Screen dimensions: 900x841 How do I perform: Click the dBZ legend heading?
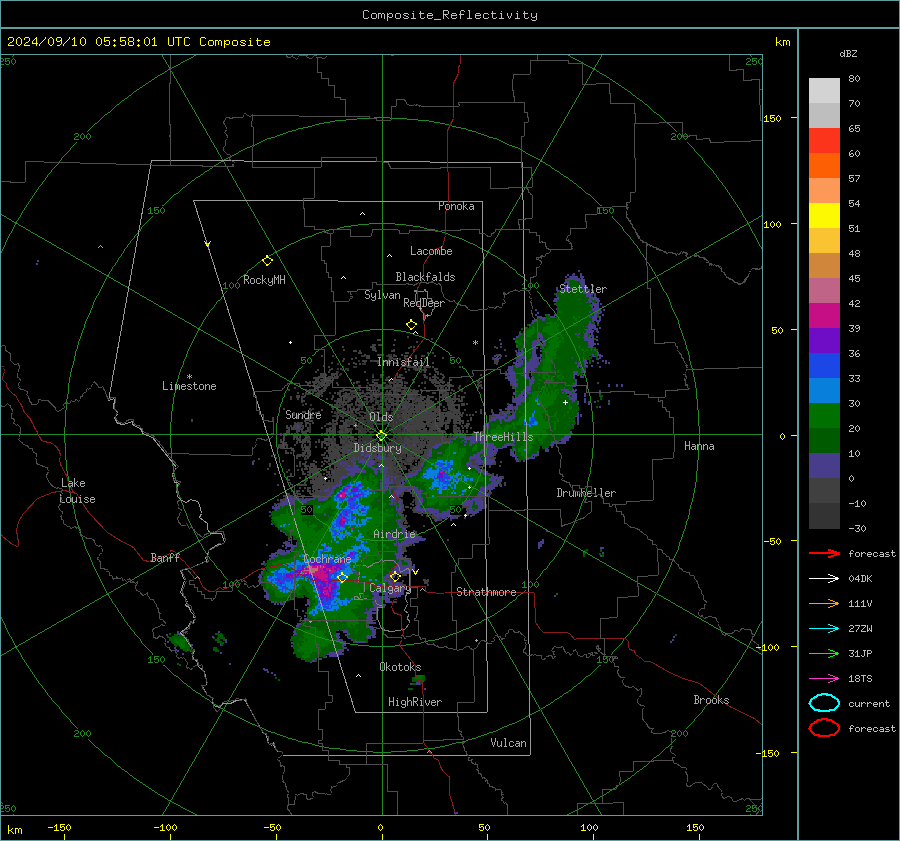pos(848,54)
